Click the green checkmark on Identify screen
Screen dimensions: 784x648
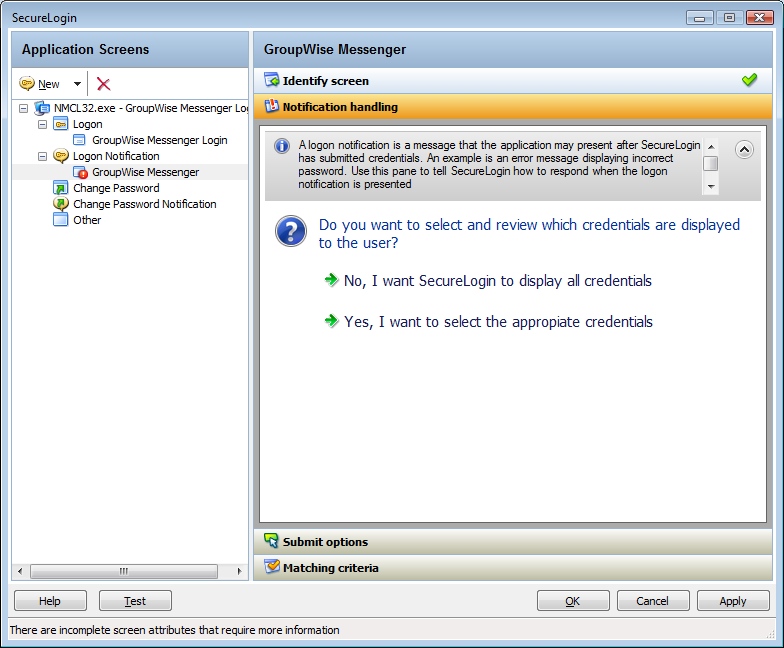pyautogui.click(x=749, y=80)
